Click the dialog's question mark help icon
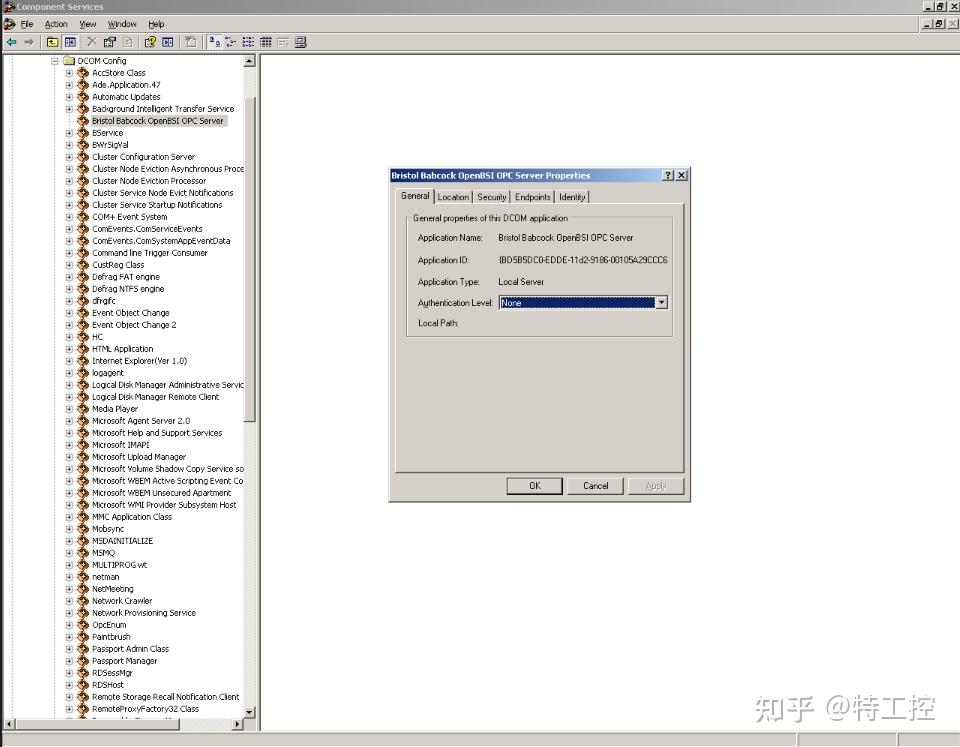This screenshot has height=747, width=960. pyautogui.click(x=667, y=175)
